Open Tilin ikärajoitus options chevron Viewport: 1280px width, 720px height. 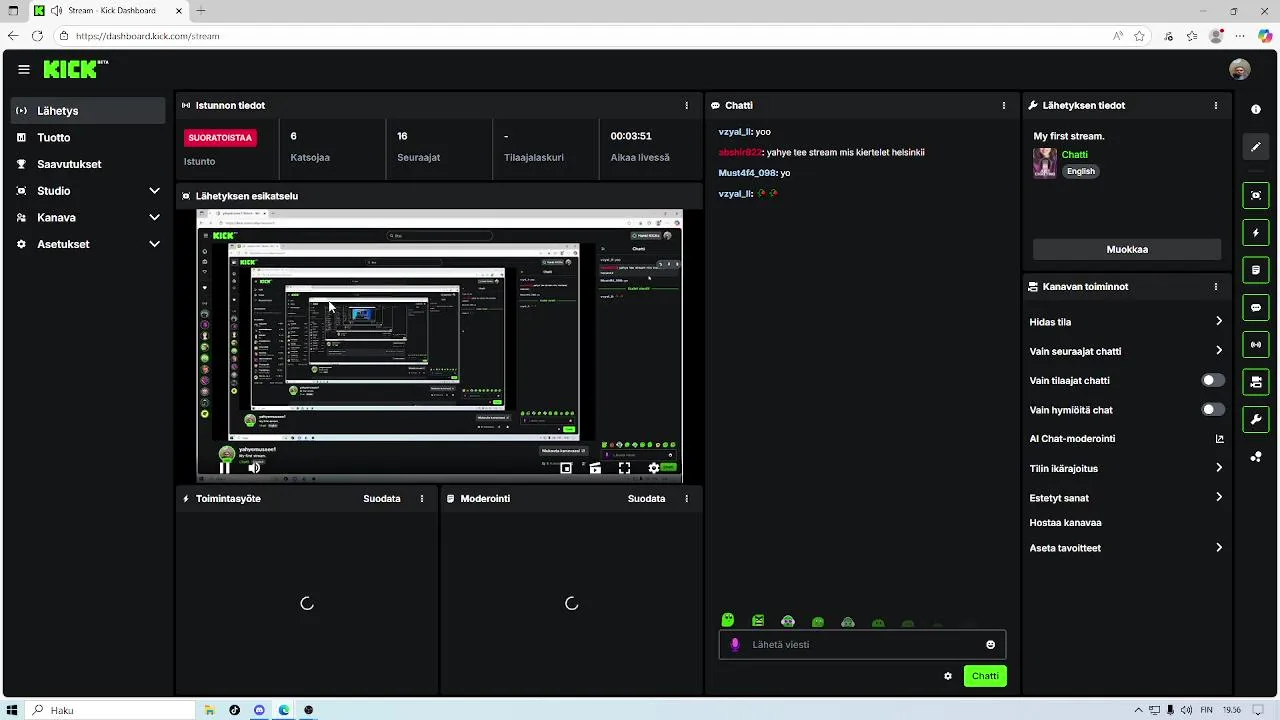click(x=1219, y=467)
